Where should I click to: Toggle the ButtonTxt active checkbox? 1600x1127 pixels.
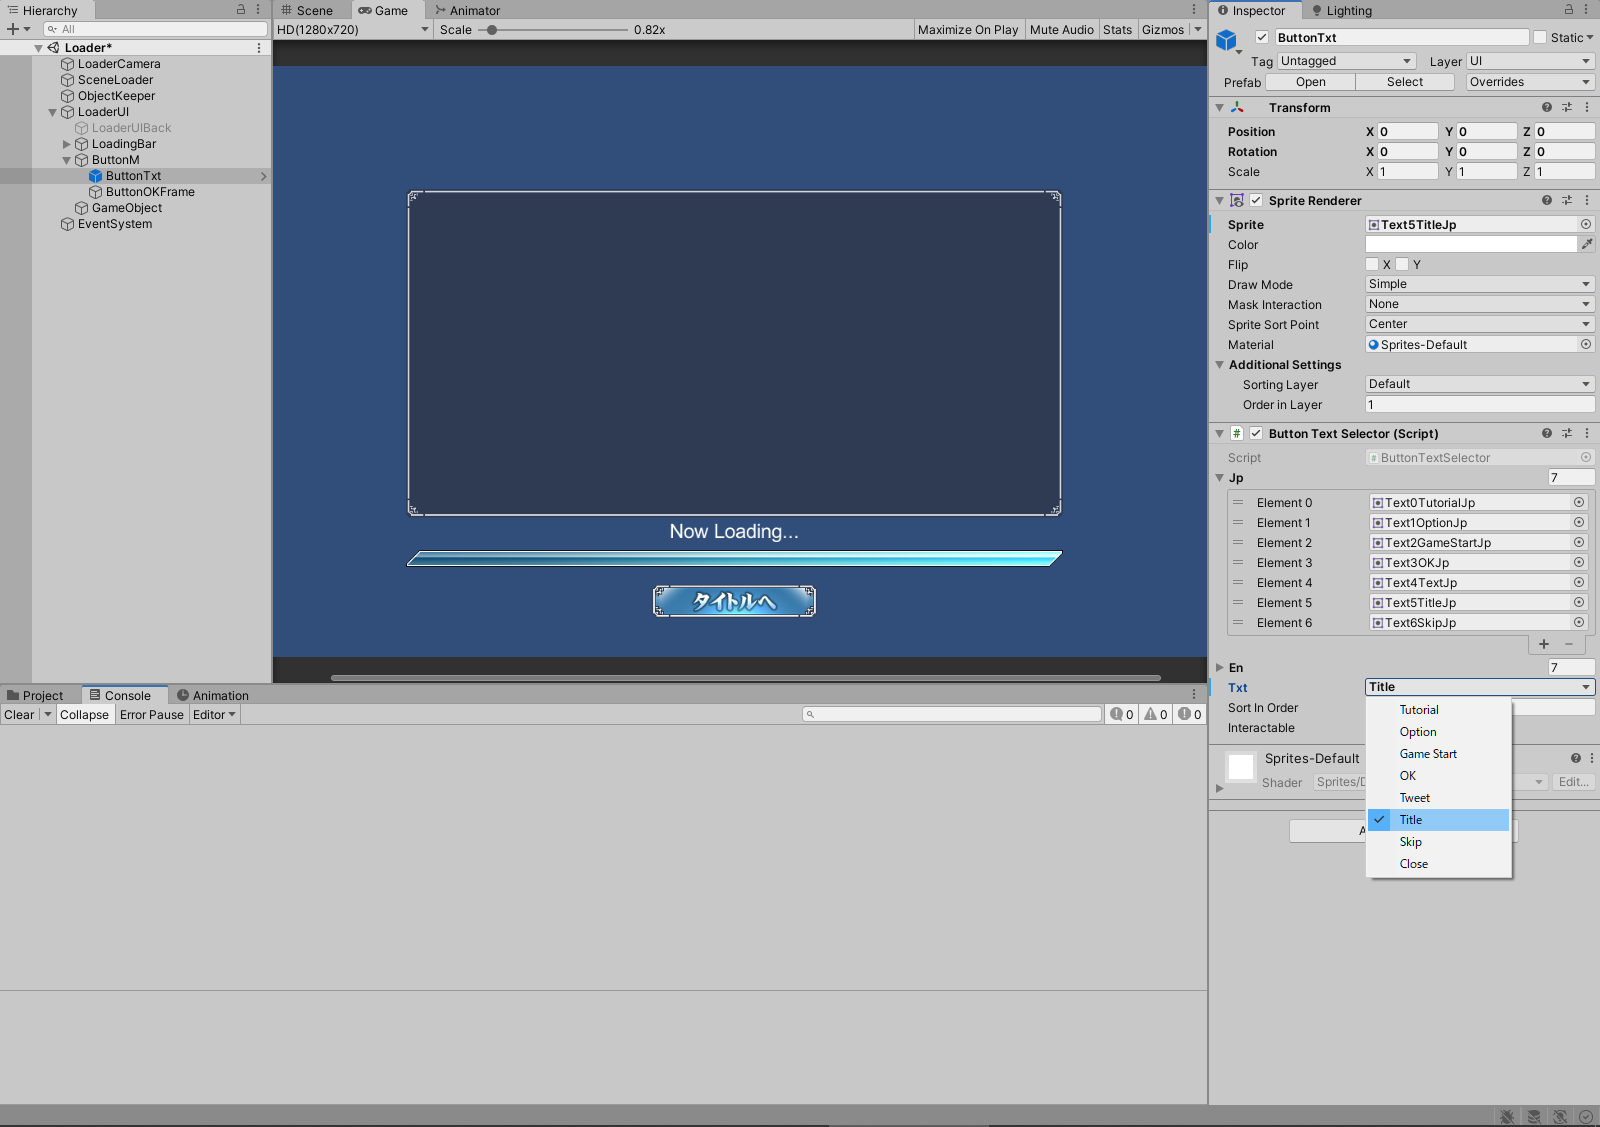pyautogui.click(x=1262, y=37)
